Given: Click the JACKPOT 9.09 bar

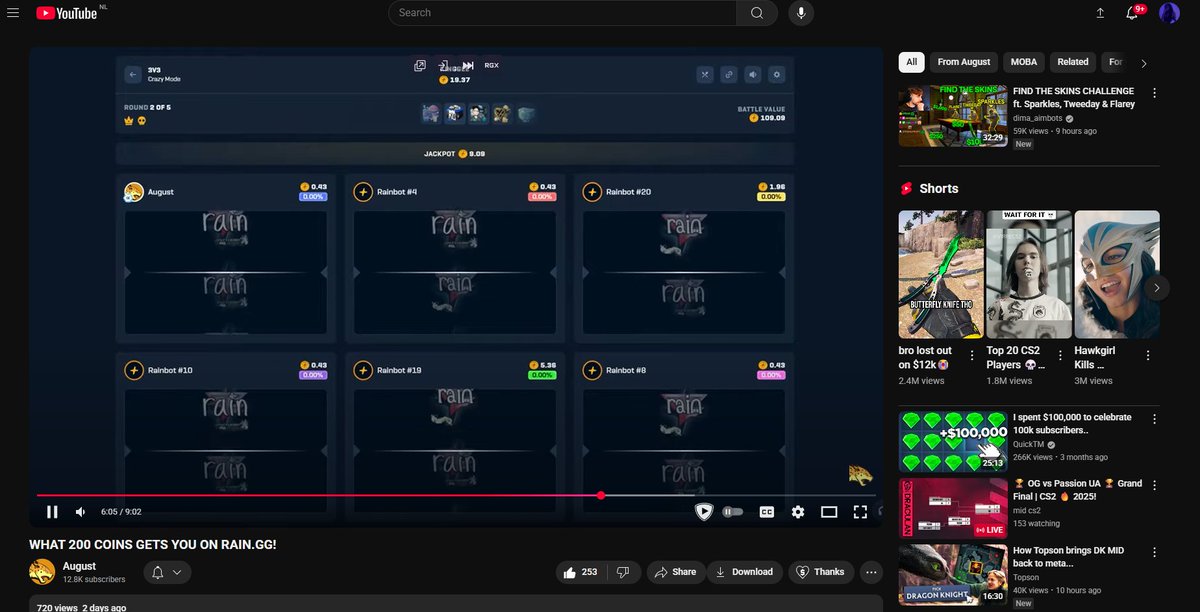Looking at the screenshot, I should point(455,154).
